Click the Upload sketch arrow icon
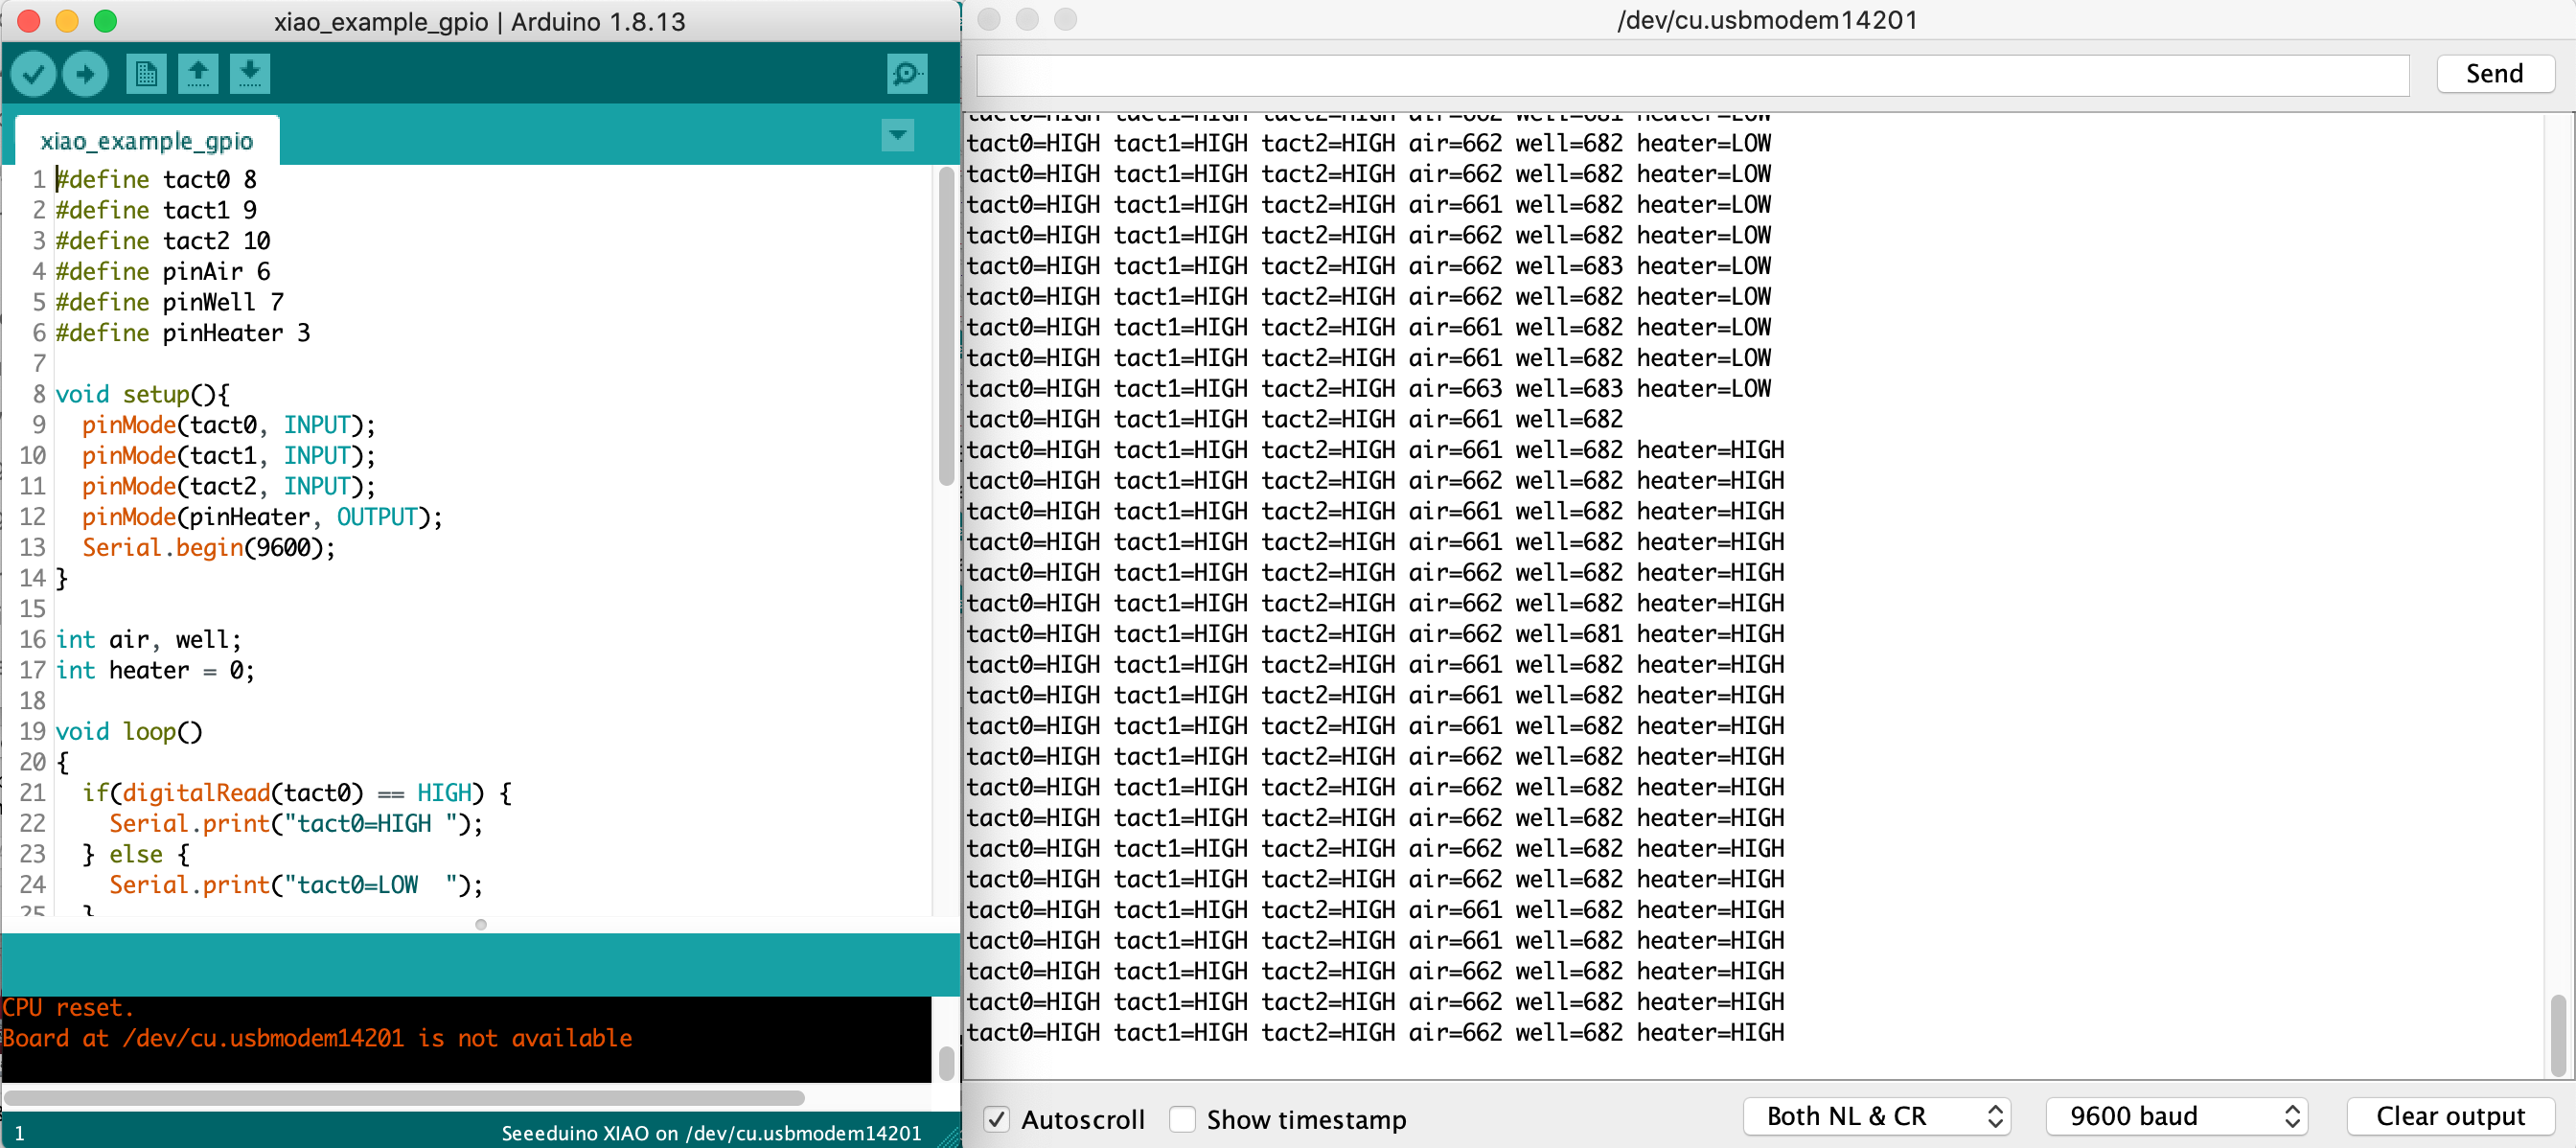2576x1148 pixels. (85, 74)
